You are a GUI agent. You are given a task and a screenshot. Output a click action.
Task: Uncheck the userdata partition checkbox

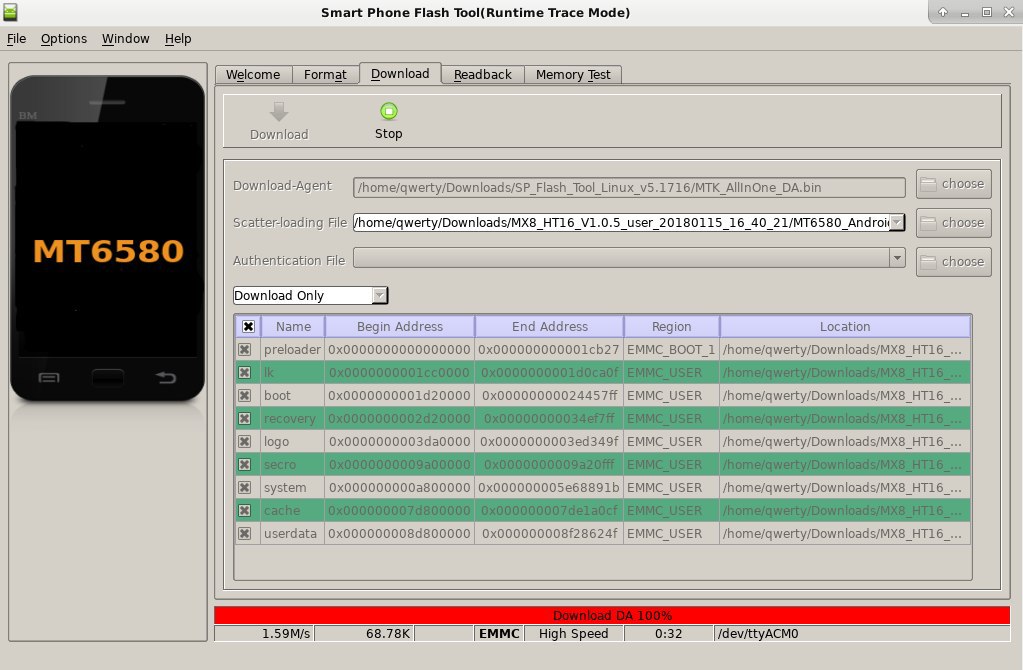coord(245,534)
